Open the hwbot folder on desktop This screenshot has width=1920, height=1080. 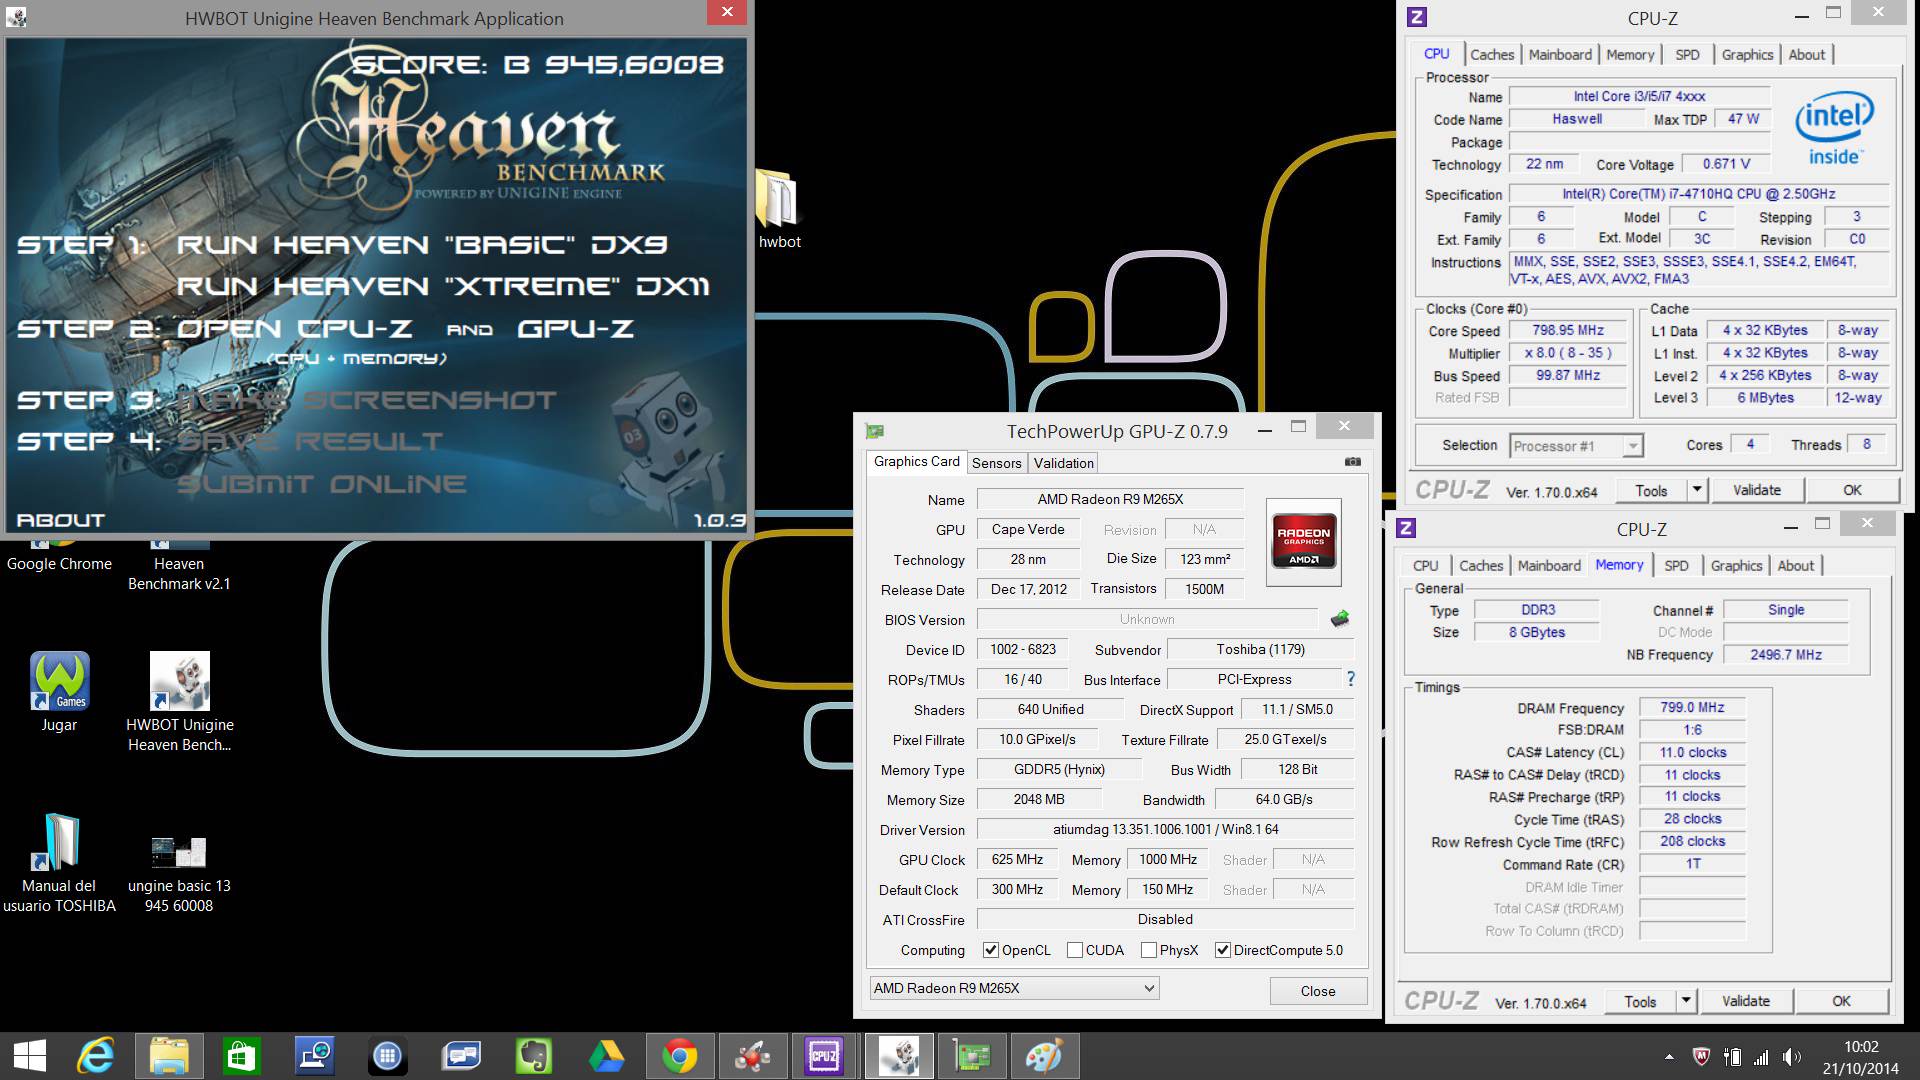[x=779, y=208]
